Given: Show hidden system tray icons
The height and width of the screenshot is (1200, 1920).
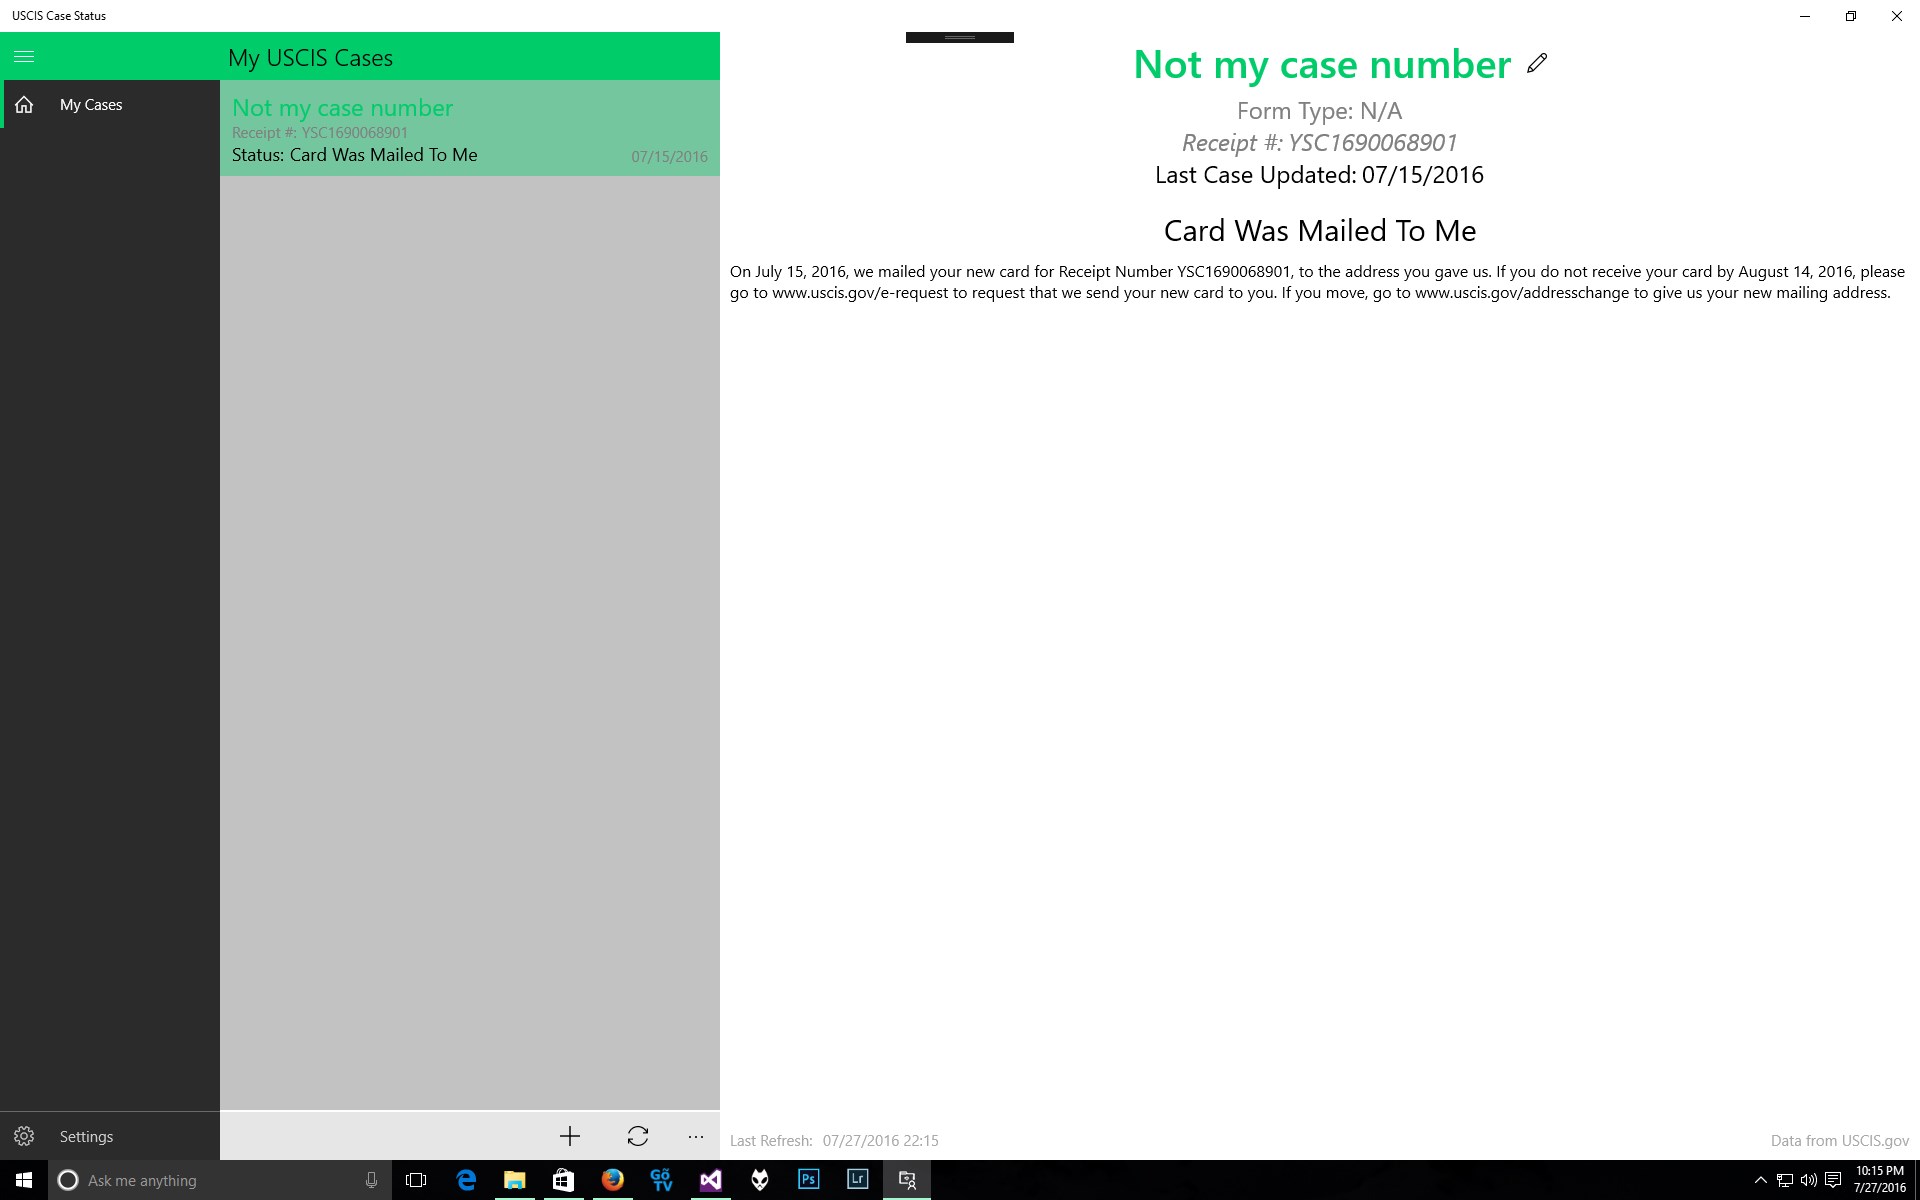Looking at the screenshot, I should pos(1761,1180).
